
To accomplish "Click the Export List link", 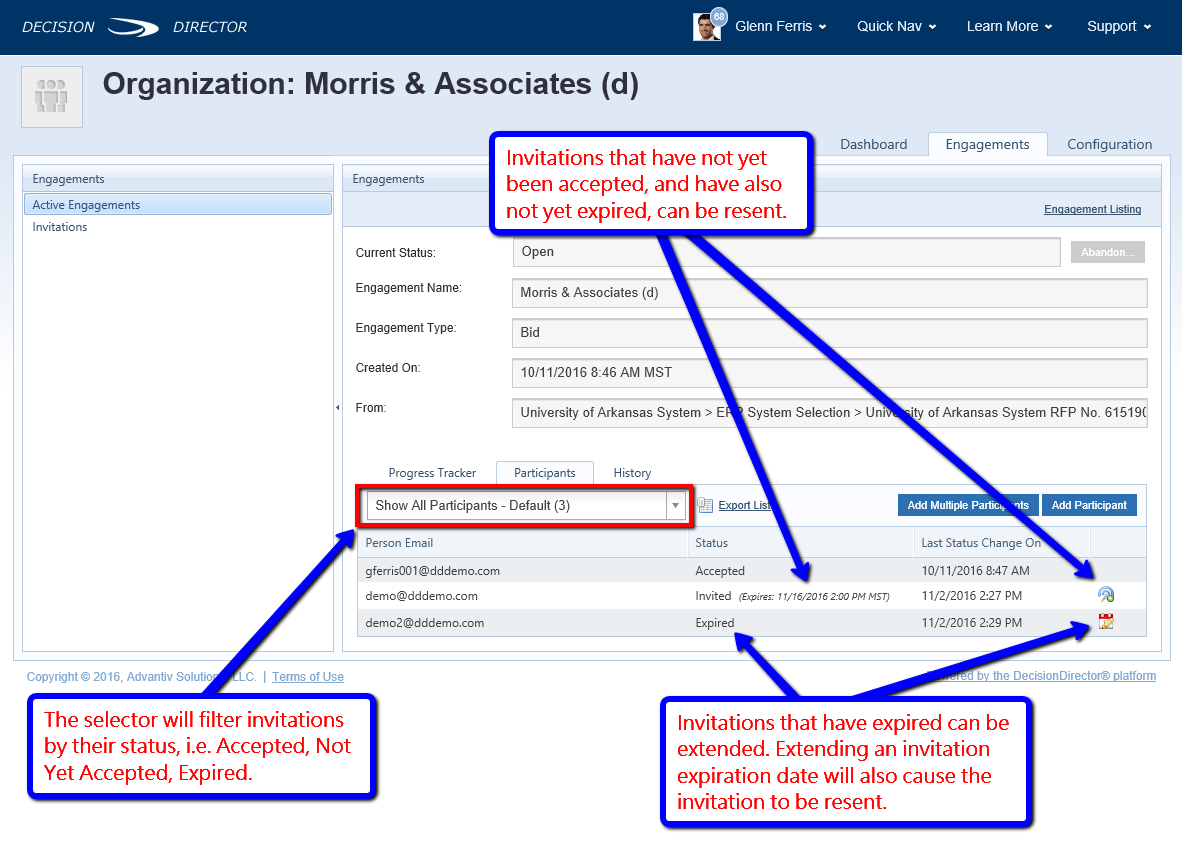I will [745, 505].
